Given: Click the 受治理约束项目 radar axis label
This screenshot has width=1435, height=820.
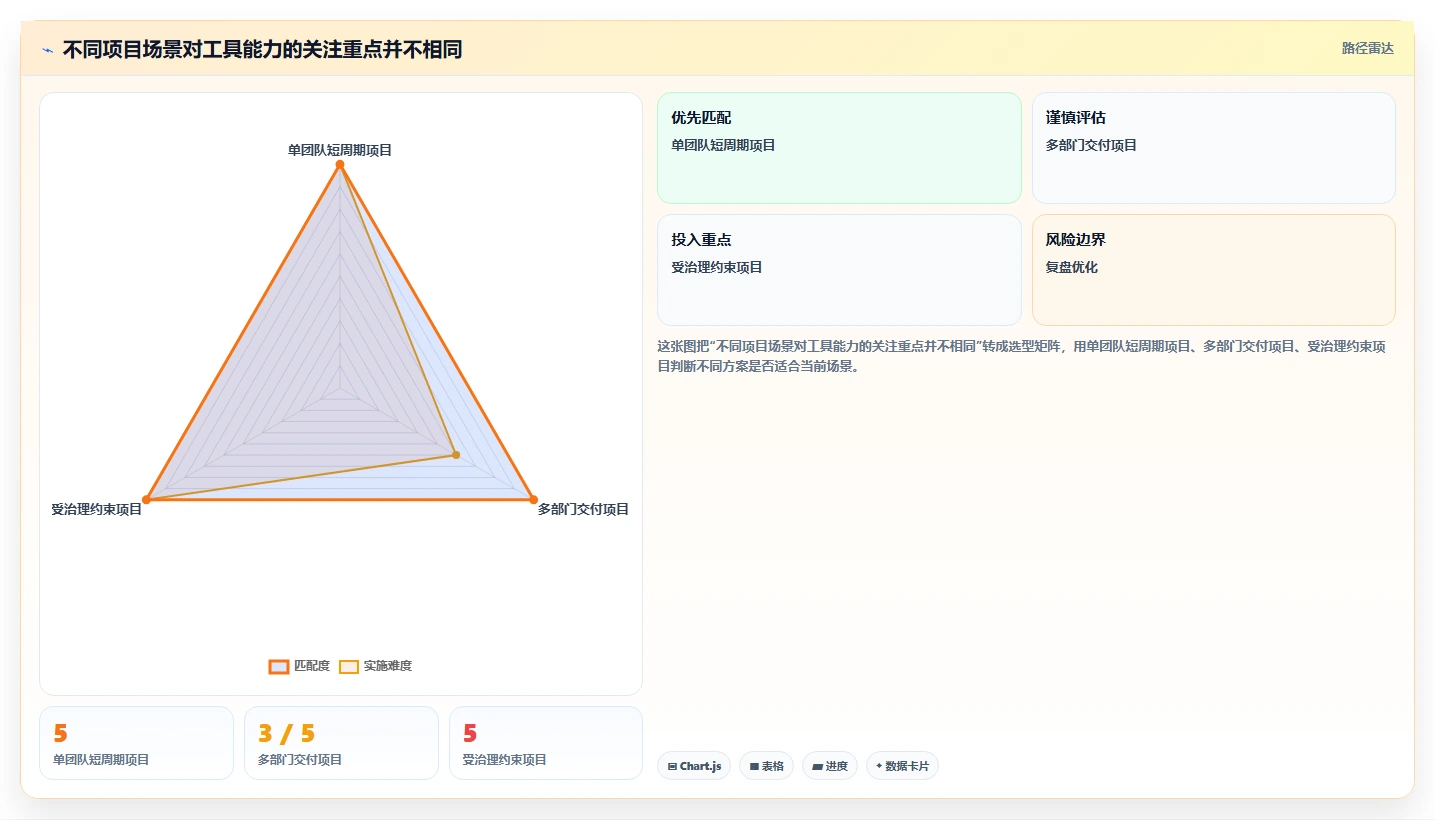Looking at the screenshot, I should 97,509.
